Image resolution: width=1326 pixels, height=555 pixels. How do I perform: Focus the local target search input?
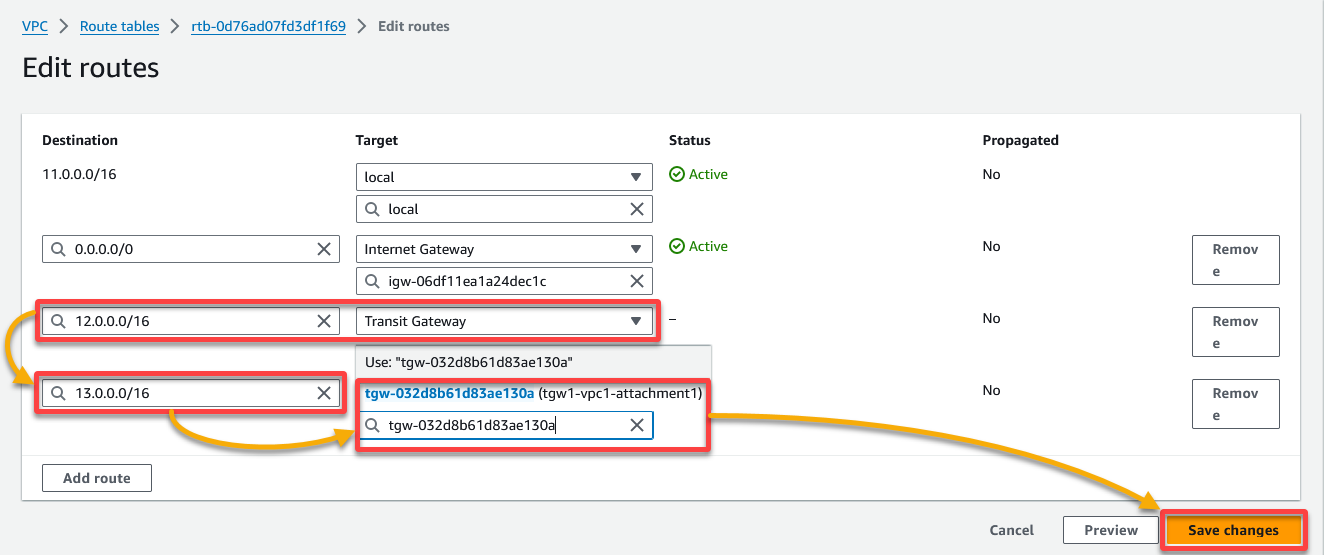(504, 209)
